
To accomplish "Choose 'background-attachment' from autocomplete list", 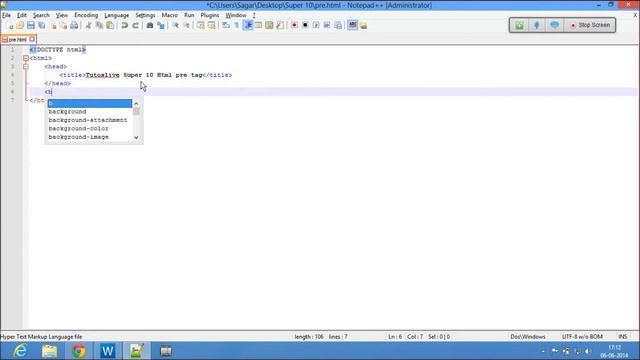I will tap(90, 120).
